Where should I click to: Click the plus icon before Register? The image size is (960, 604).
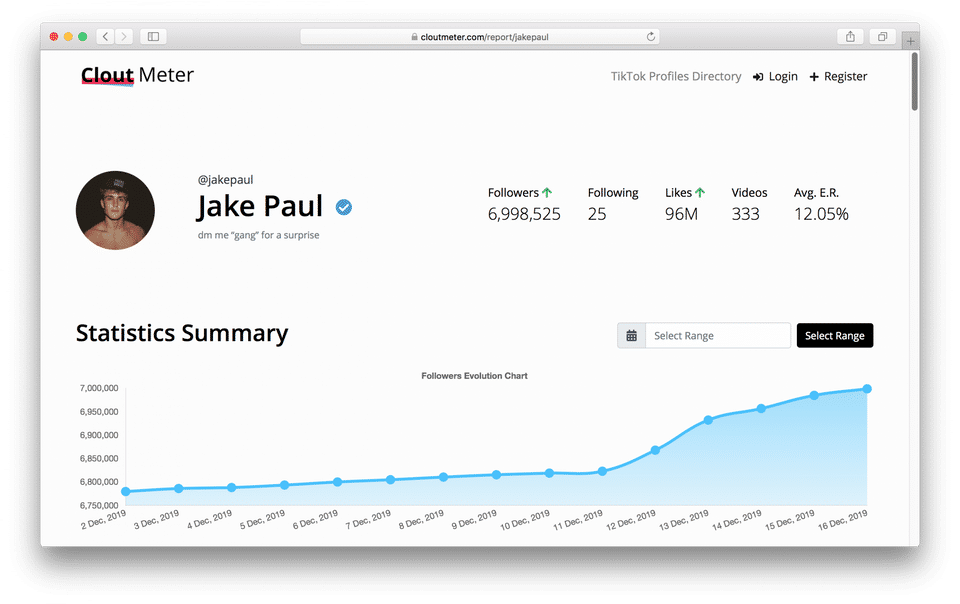point(814,76)
